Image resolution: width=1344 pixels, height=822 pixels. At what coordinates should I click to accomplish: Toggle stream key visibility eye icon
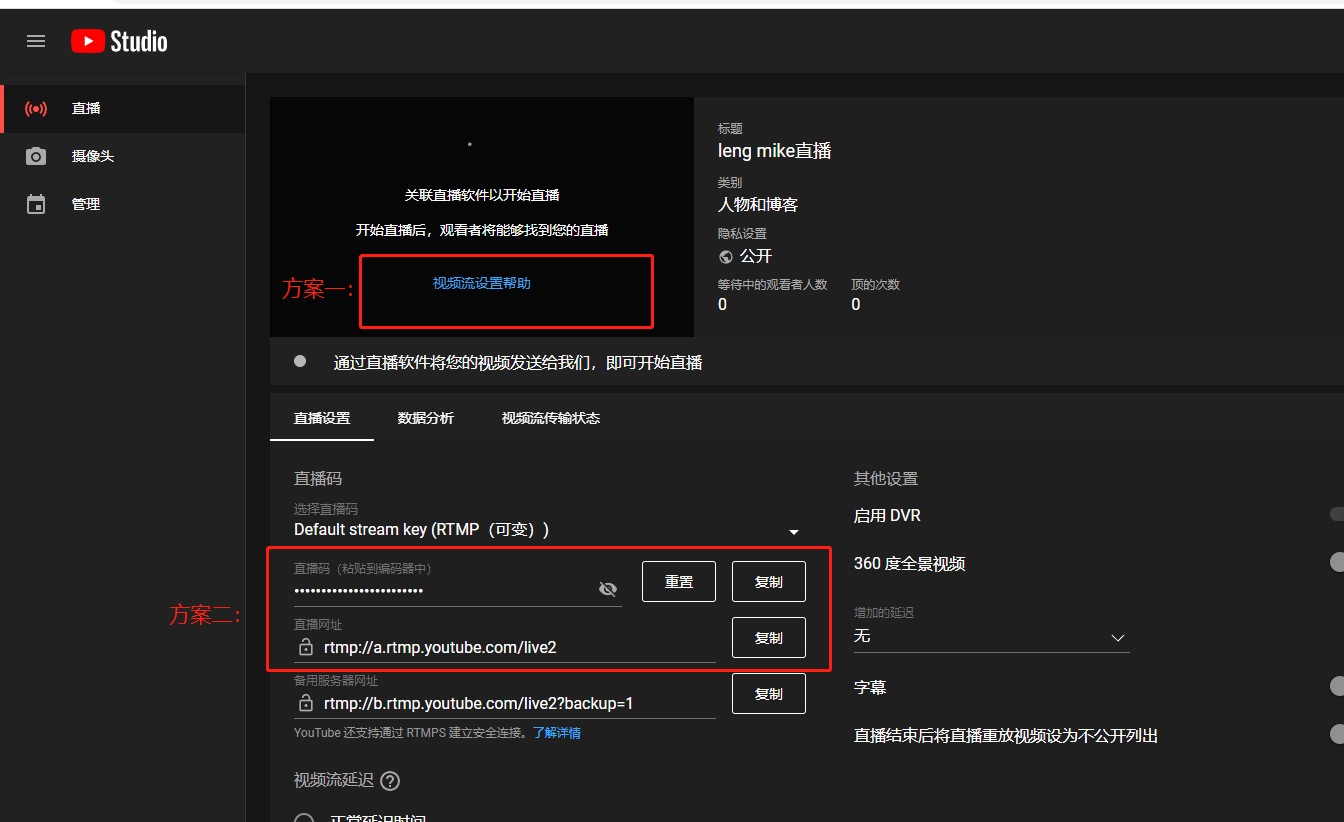point(608,590)
